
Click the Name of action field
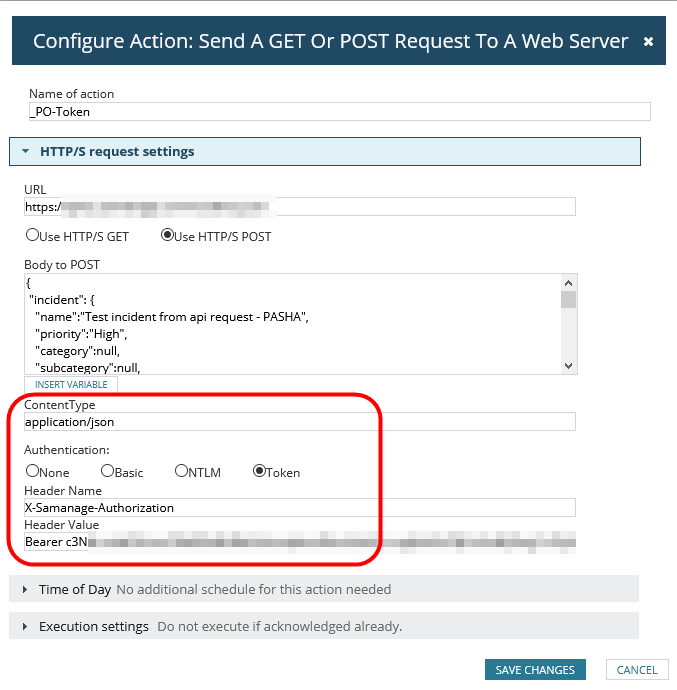[x=340, y=112]
